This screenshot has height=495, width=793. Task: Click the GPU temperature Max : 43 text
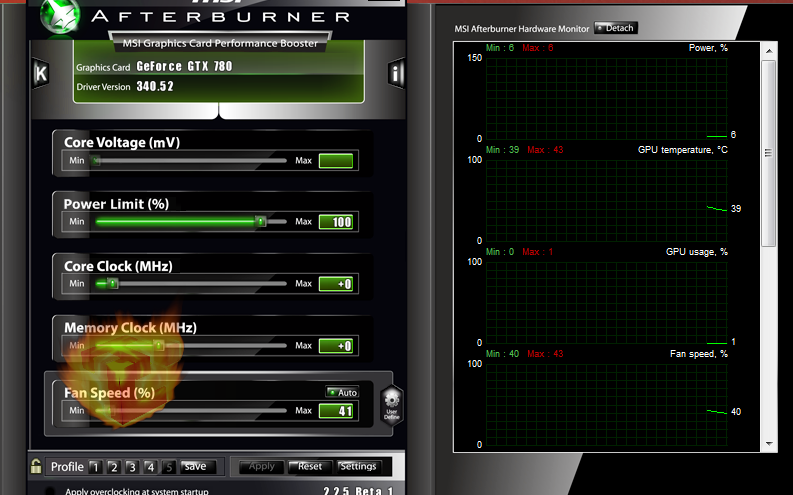click(x=545, y=150)
